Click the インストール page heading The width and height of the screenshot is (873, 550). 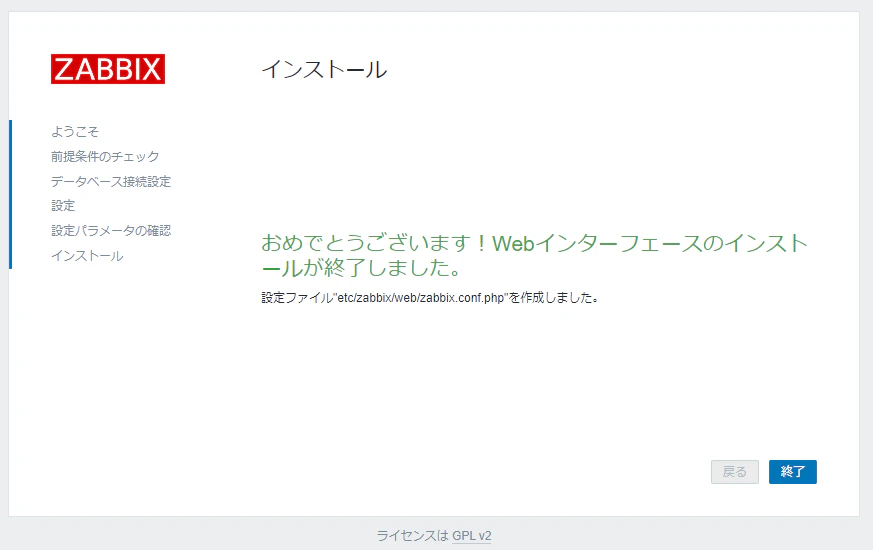[325, 70]
